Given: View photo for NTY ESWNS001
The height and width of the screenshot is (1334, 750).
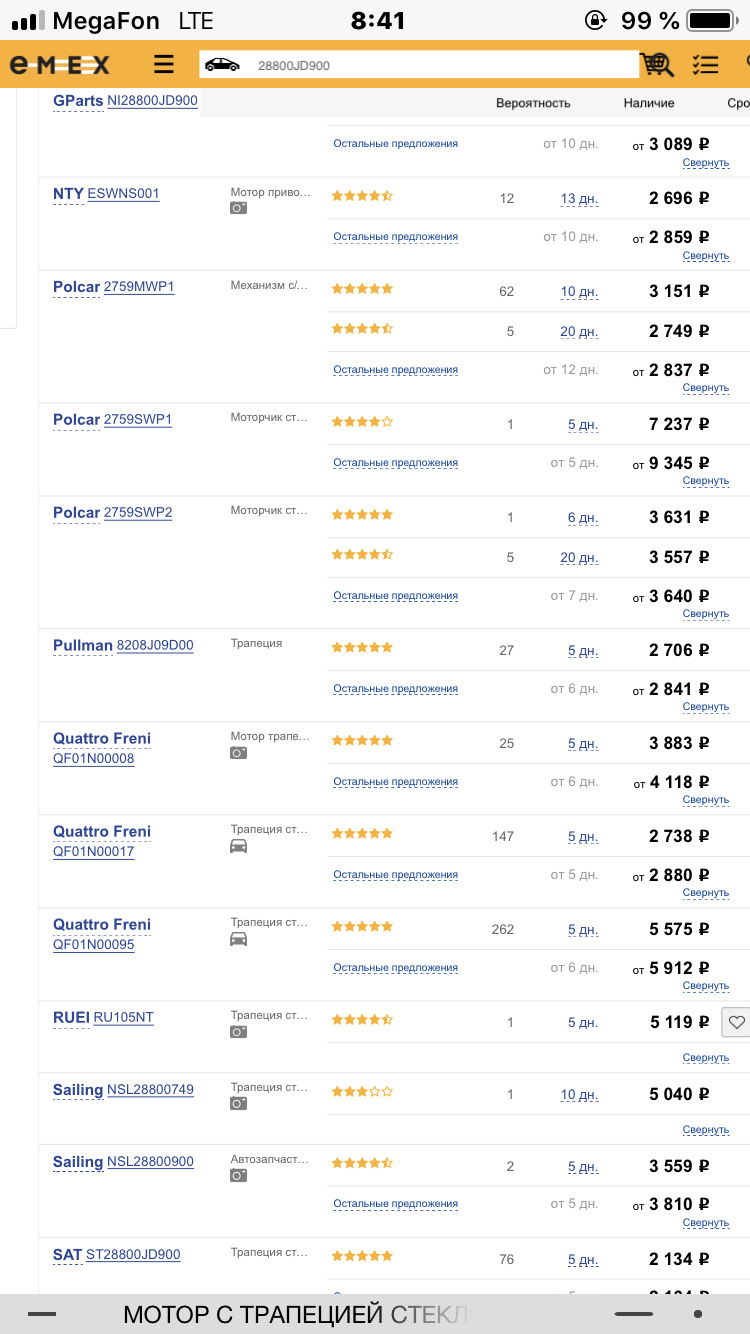Looking at the screenshot, I should [x=238, y=208].
